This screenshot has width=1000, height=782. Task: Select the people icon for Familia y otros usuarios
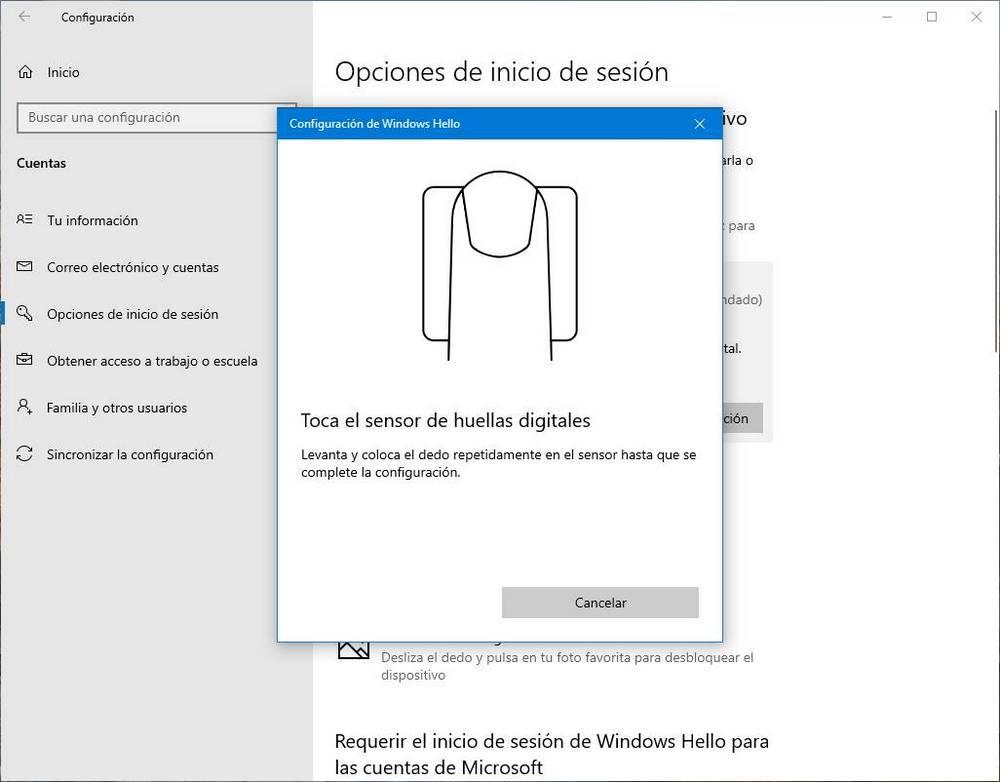23,407
